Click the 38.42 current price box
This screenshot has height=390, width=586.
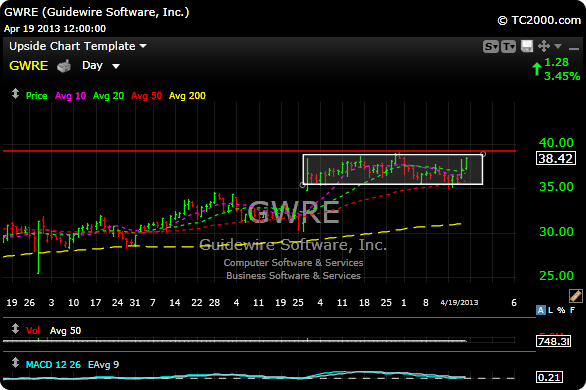pyautogui.click(x=555, y=158)
